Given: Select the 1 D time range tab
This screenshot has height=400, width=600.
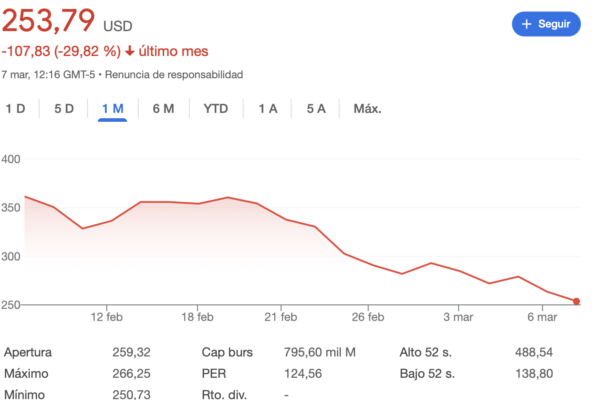Looking at the screenshot, I should (x=15, y=109).
